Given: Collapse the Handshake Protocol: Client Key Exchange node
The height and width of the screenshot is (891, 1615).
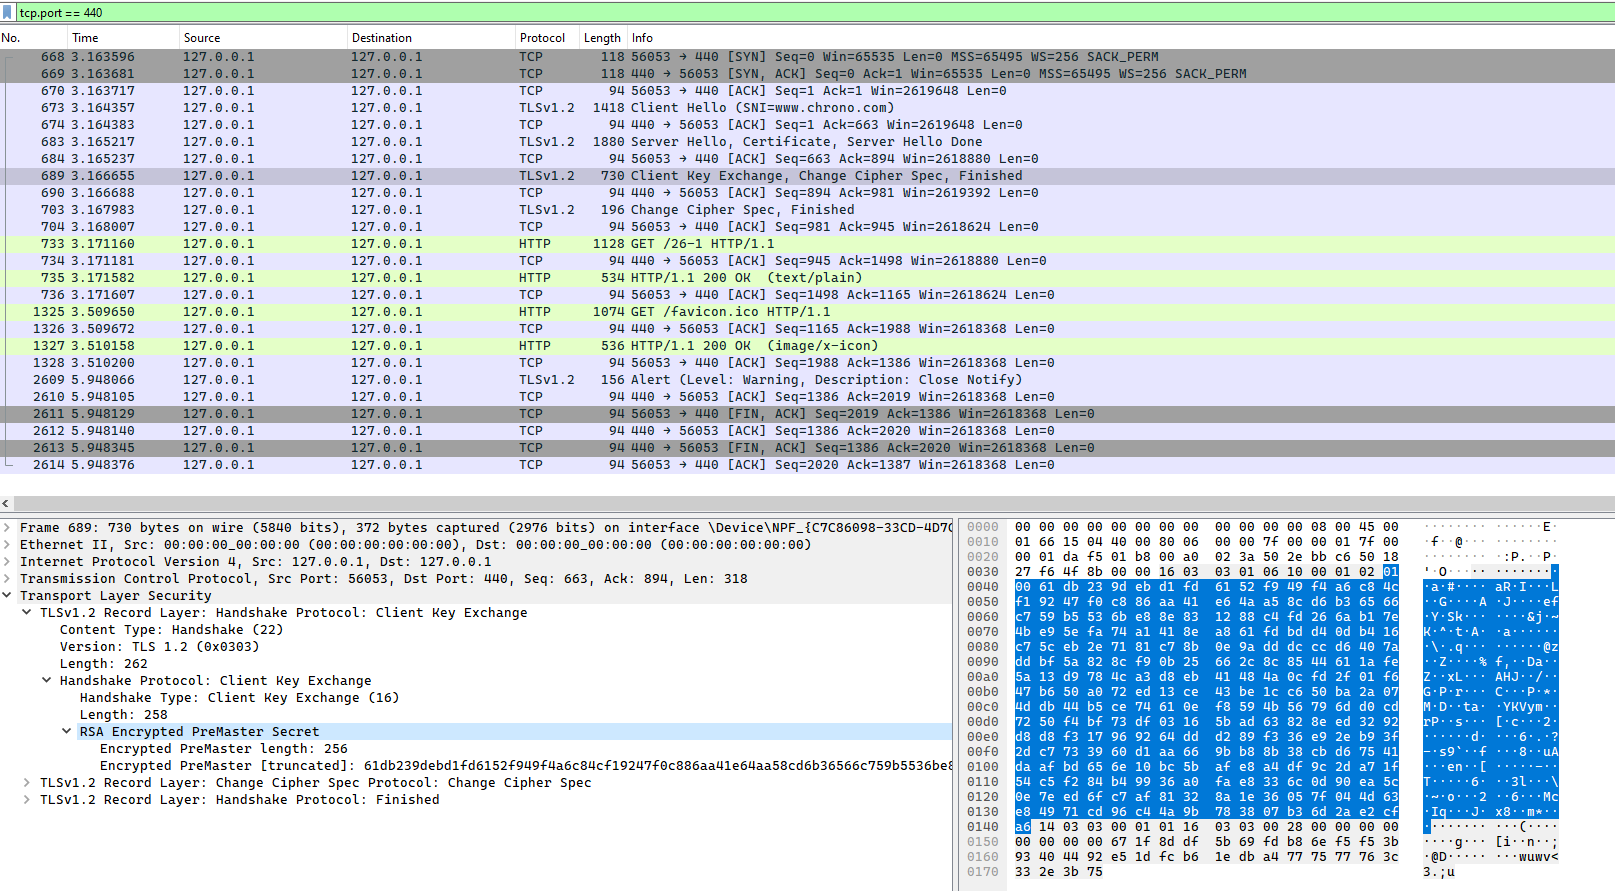Looking at the screenshot, I should pos(47,681).
